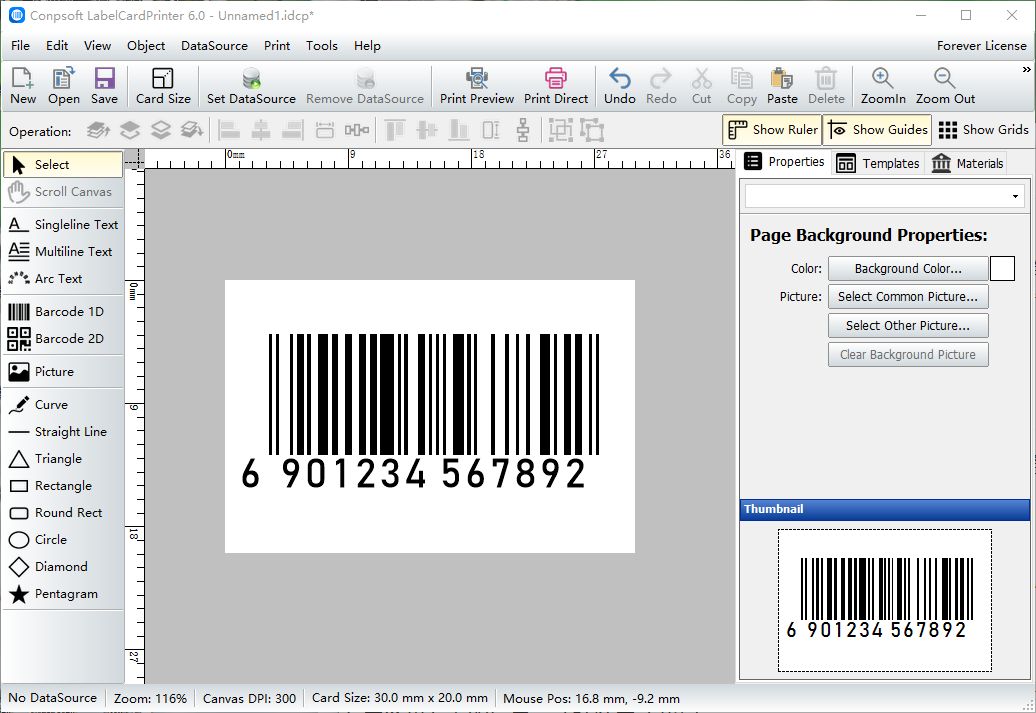Select the Picture tool

click(x=63, y=371)
